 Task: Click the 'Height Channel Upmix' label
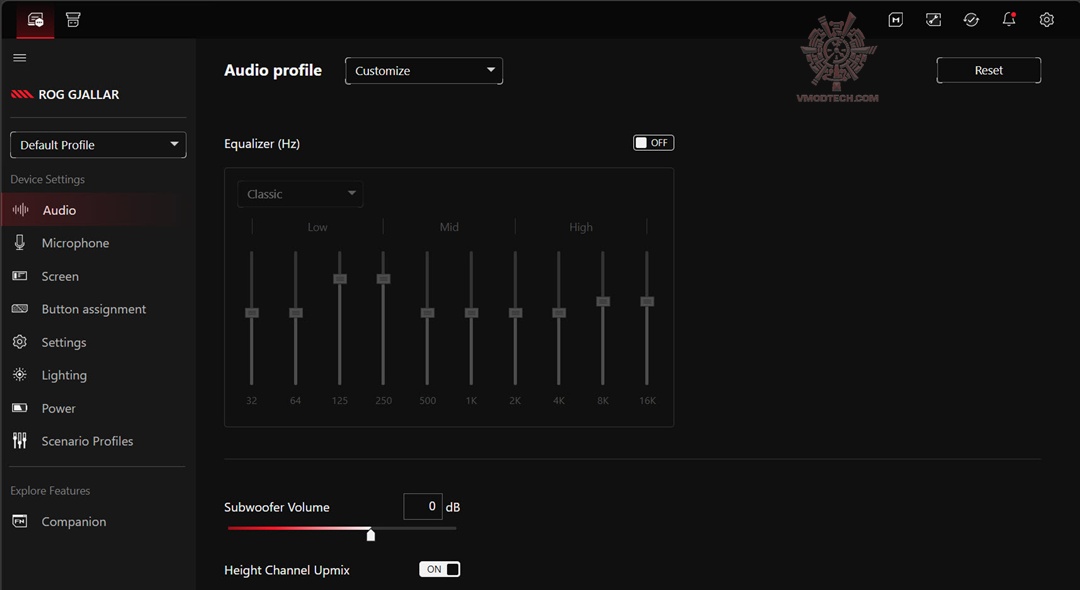coord(287,570)
